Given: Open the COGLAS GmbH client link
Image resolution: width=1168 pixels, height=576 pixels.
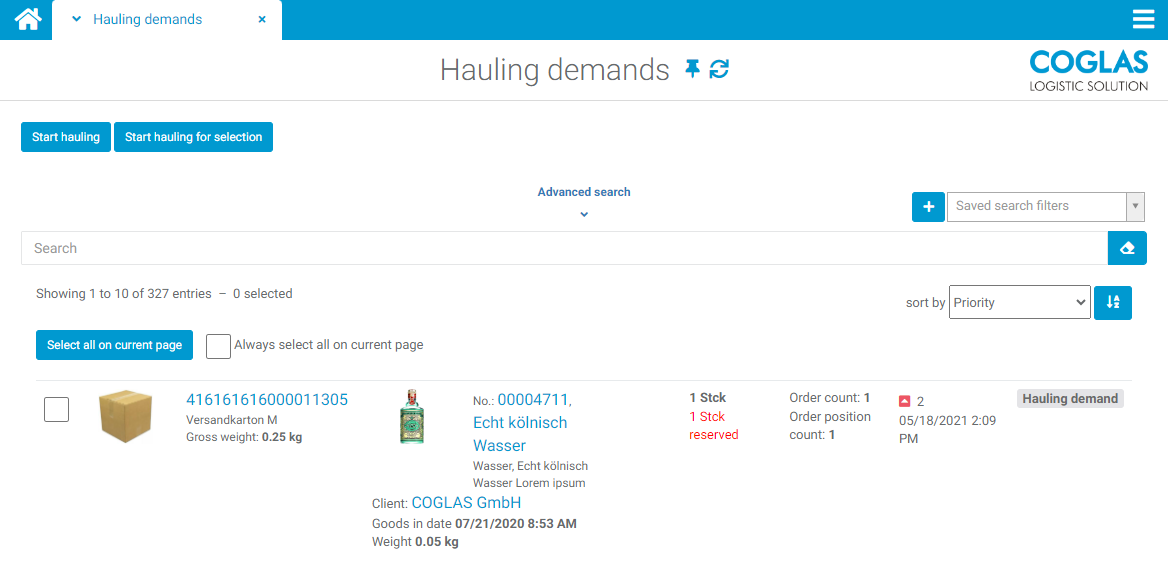Looking at the screenshot, I should point(466,503).
